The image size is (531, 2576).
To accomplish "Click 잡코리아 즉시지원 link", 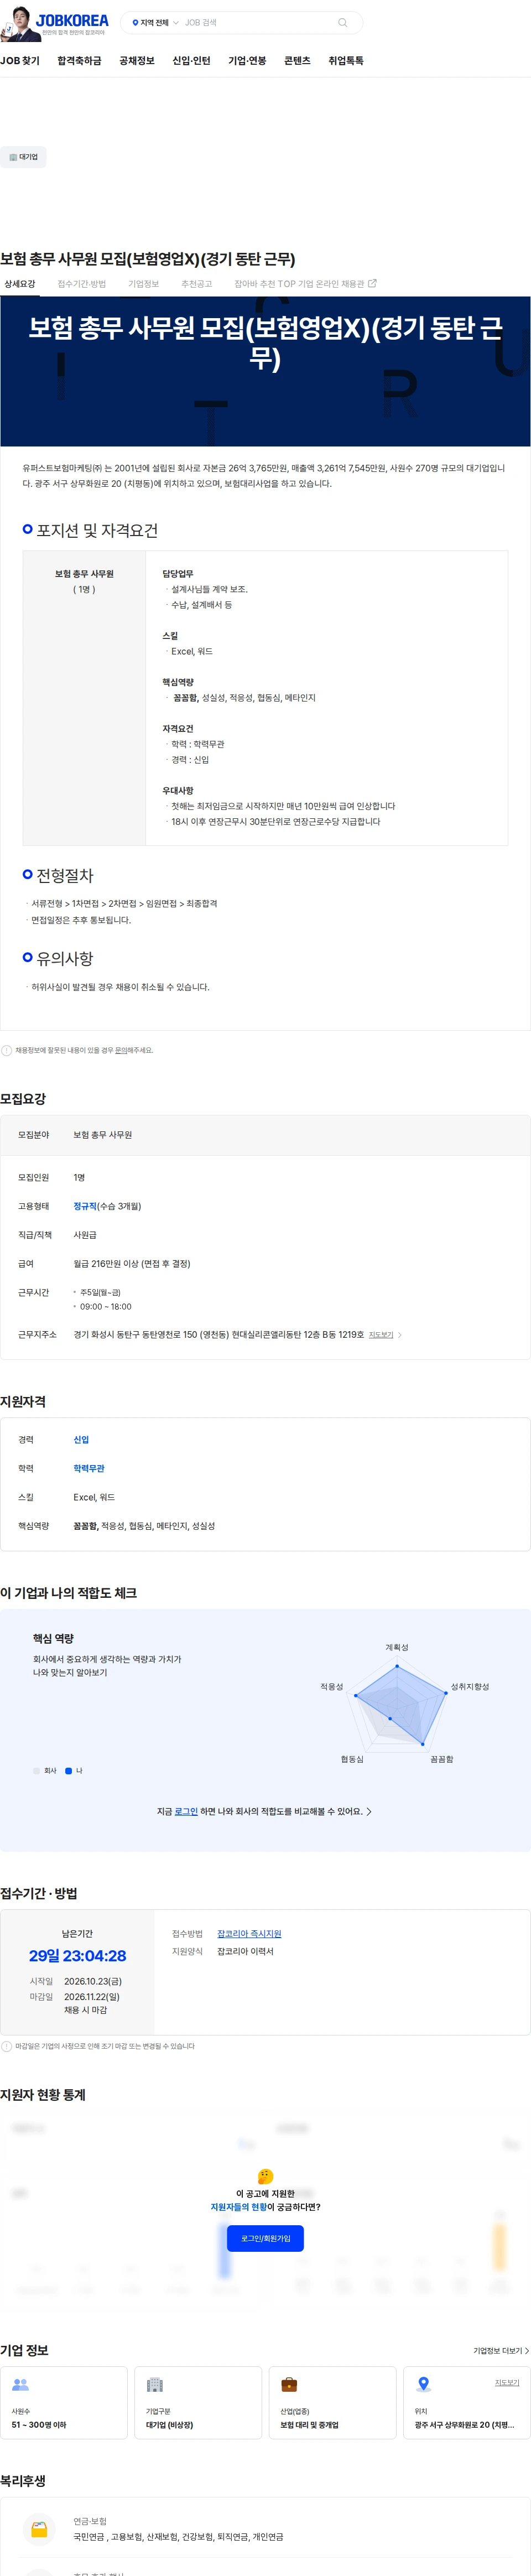I will pyautogui.click(x=249, y=1933).
